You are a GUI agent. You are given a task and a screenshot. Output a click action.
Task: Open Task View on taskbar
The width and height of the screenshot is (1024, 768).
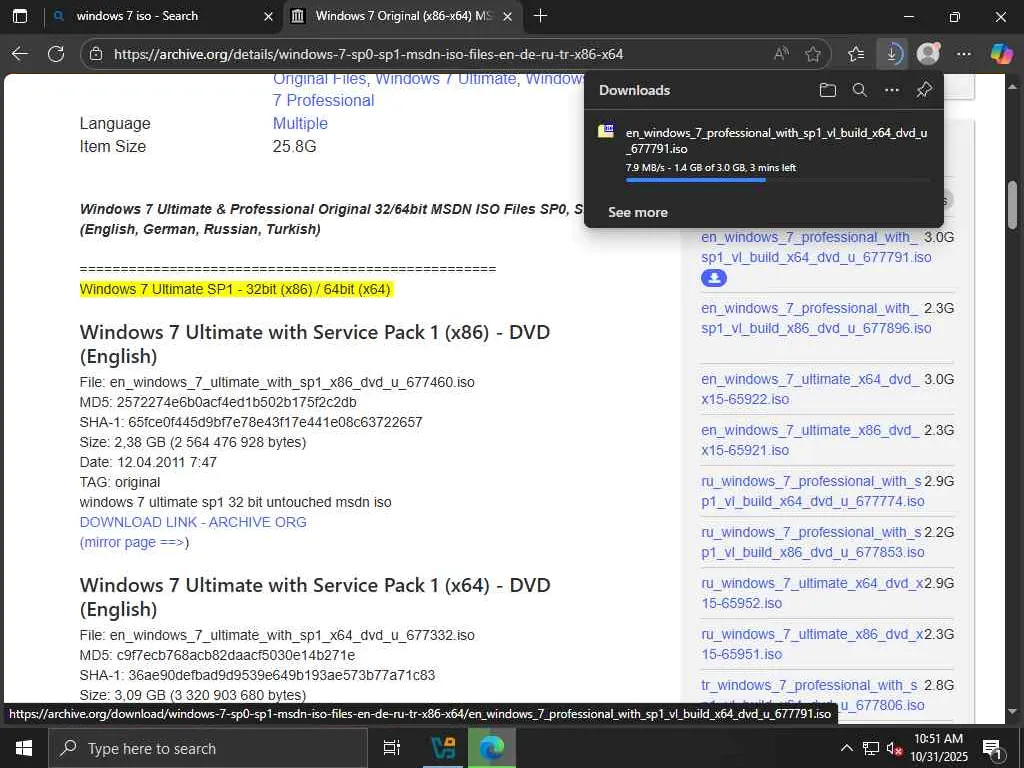tap(392, 748)
